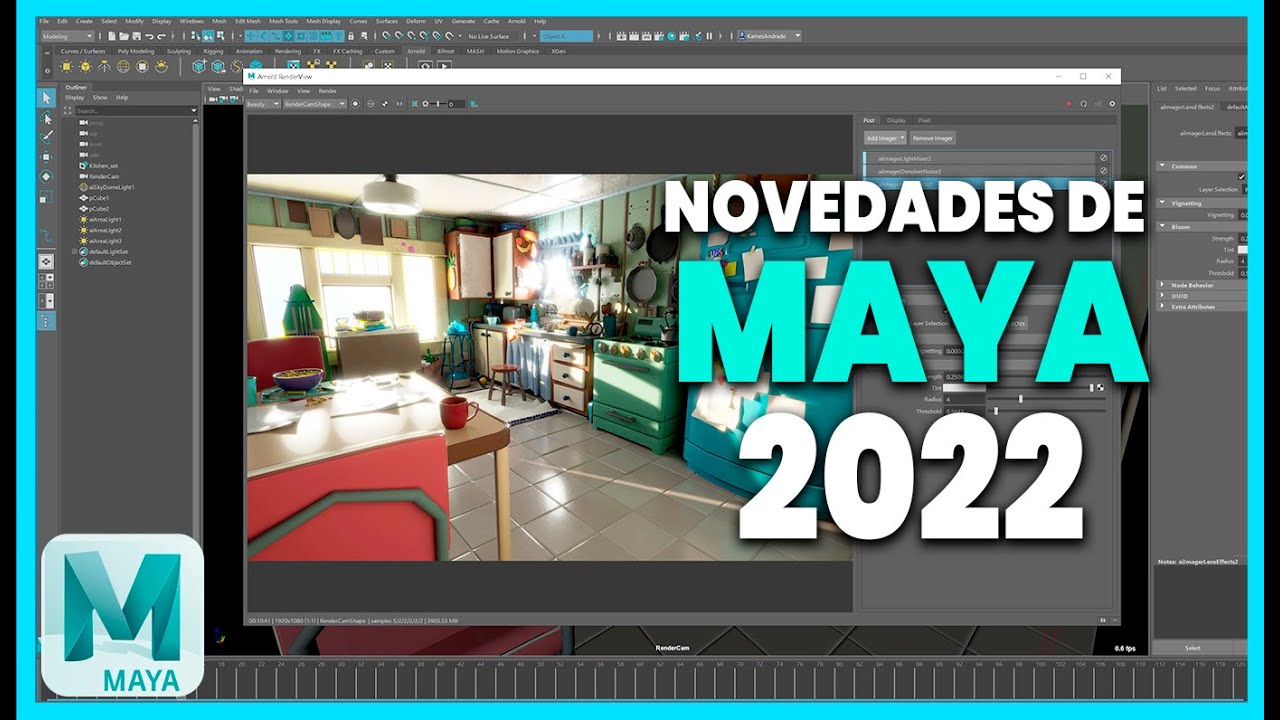The image size is (1280, 720).
Task: Collapse the Common section
Action: (1162, 166)
